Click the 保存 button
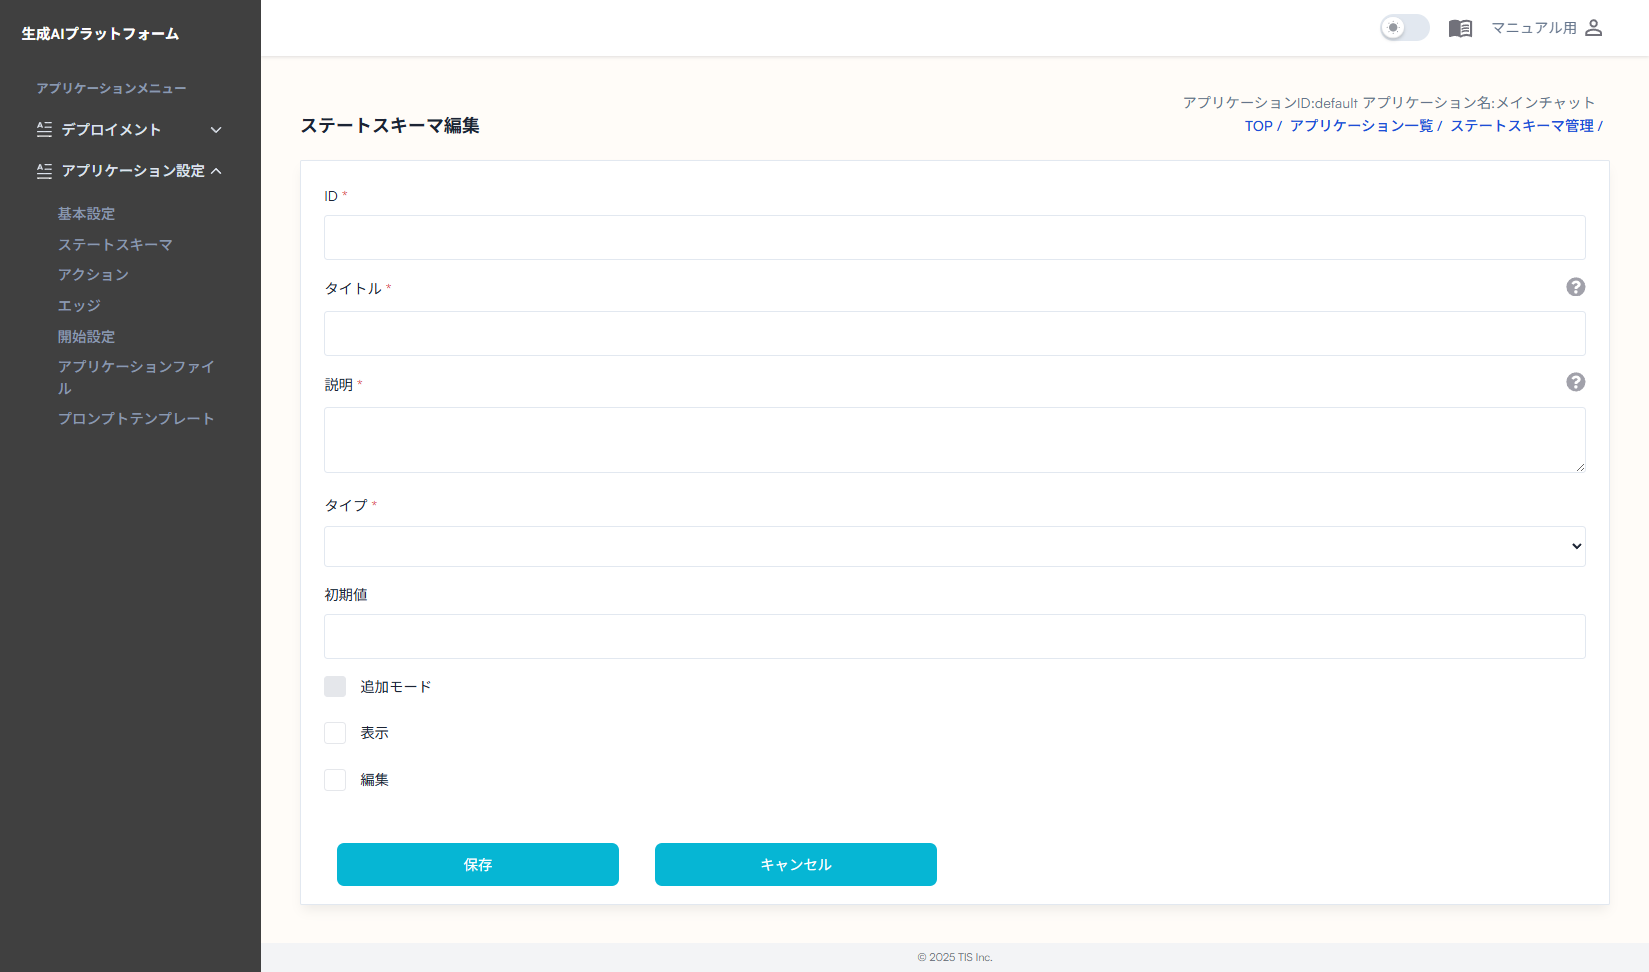 (x=477, y=864)
